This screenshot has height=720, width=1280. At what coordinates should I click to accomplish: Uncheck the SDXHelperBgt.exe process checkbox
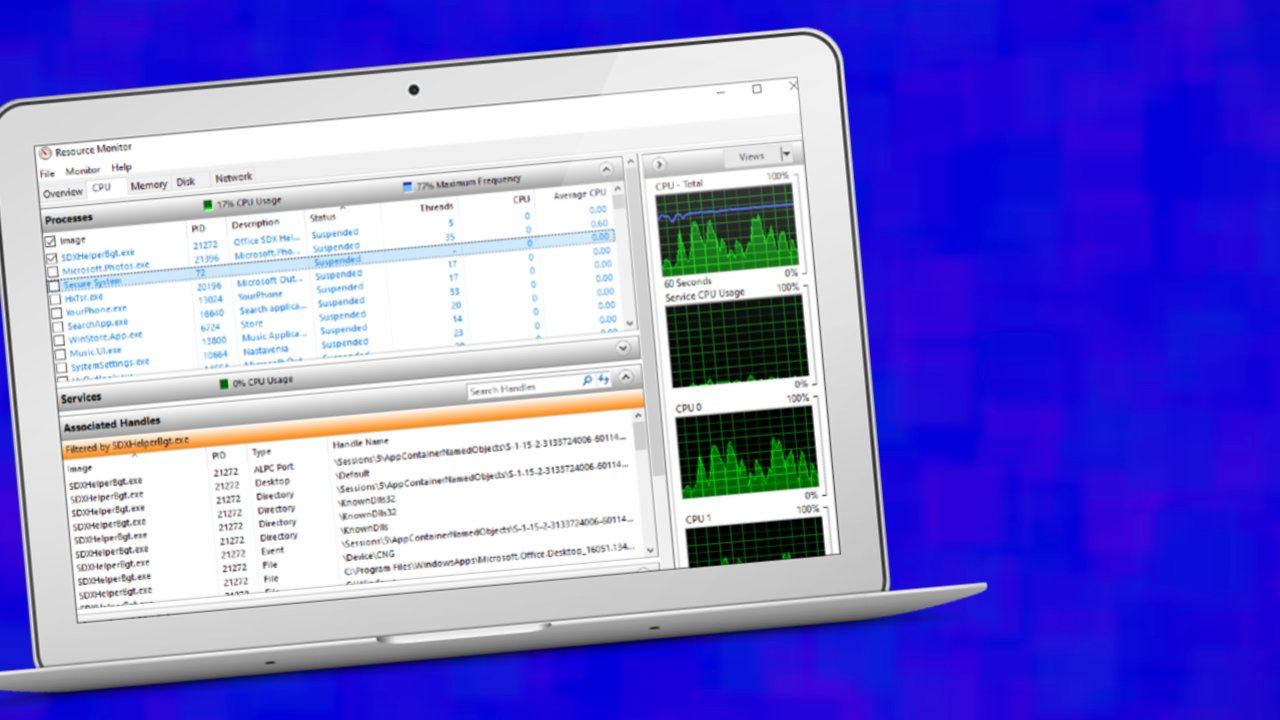click(x=52, y=258)
